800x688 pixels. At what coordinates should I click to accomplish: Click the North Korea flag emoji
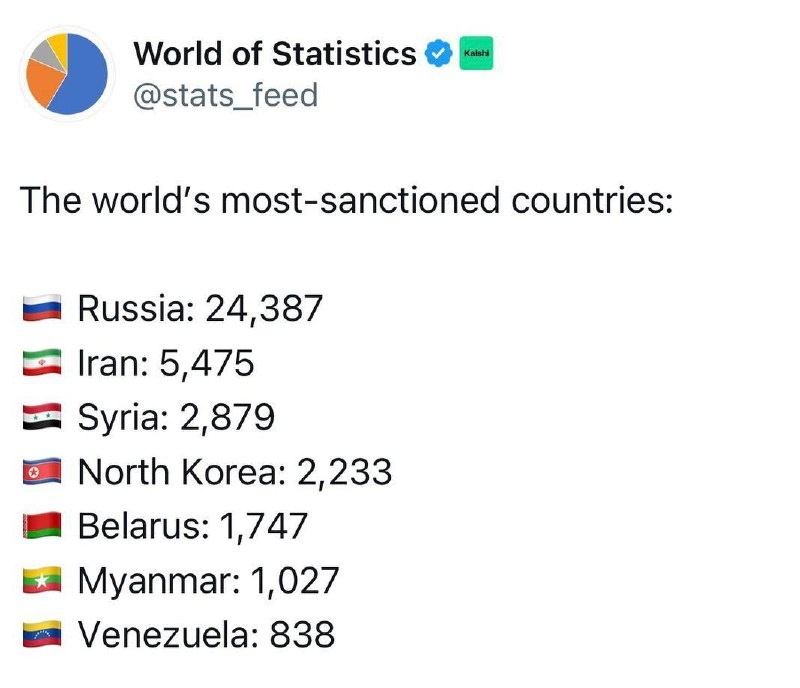click(43, 472)
